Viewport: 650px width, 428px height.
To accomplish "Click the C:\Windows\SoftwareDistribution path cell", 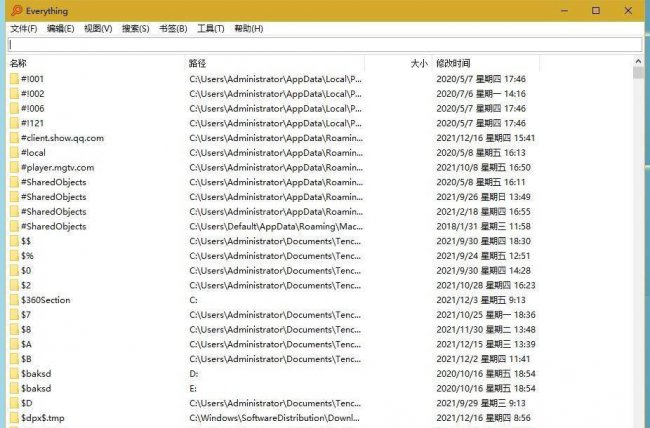I will (x=274, y=418).
